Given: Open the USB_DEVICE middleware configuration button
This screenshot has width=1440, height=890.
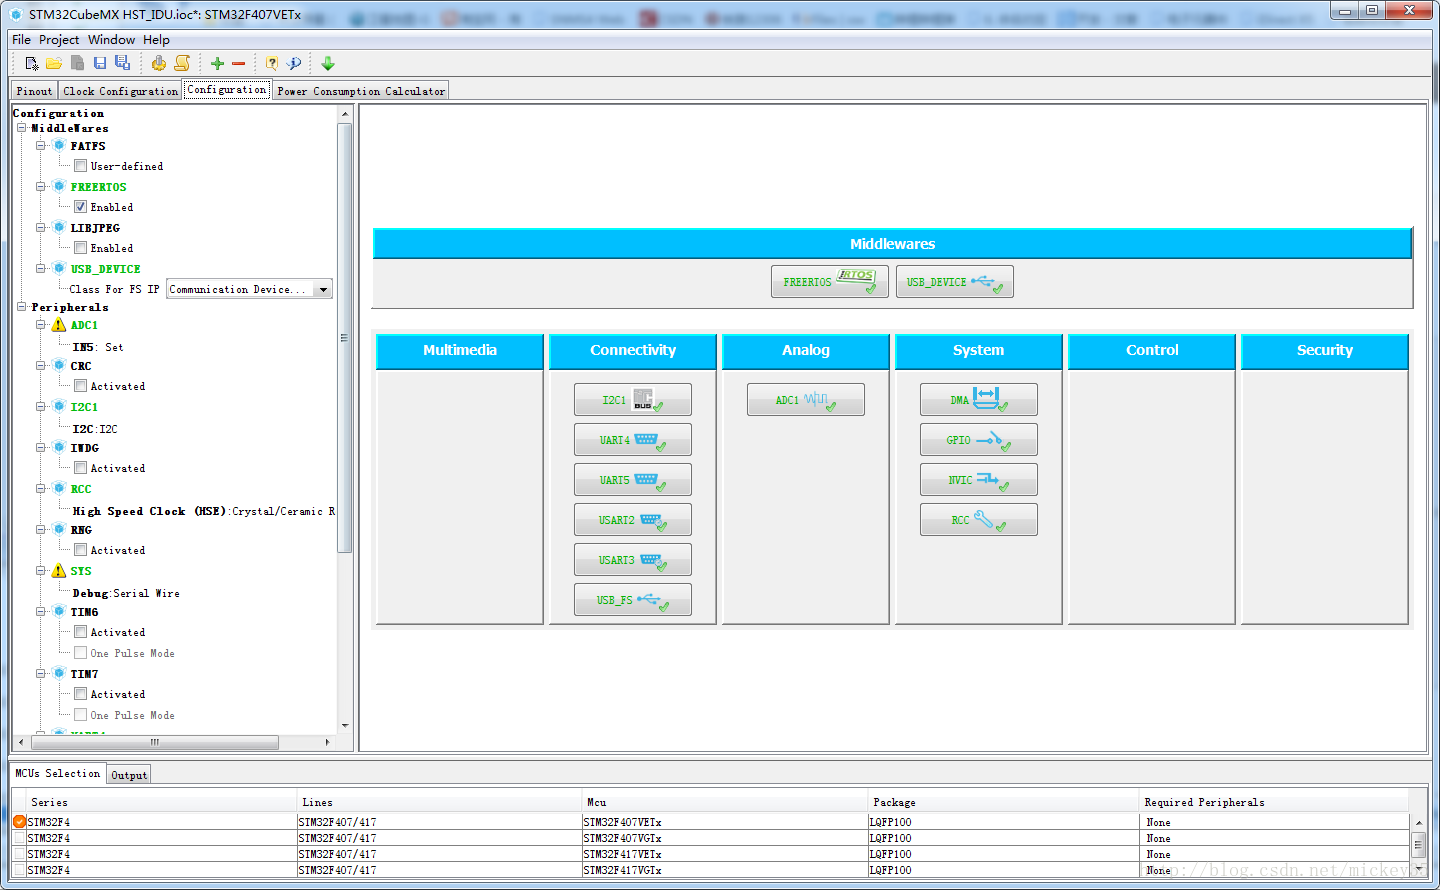Looking at the screenshot, I should [x=955, y=282].
